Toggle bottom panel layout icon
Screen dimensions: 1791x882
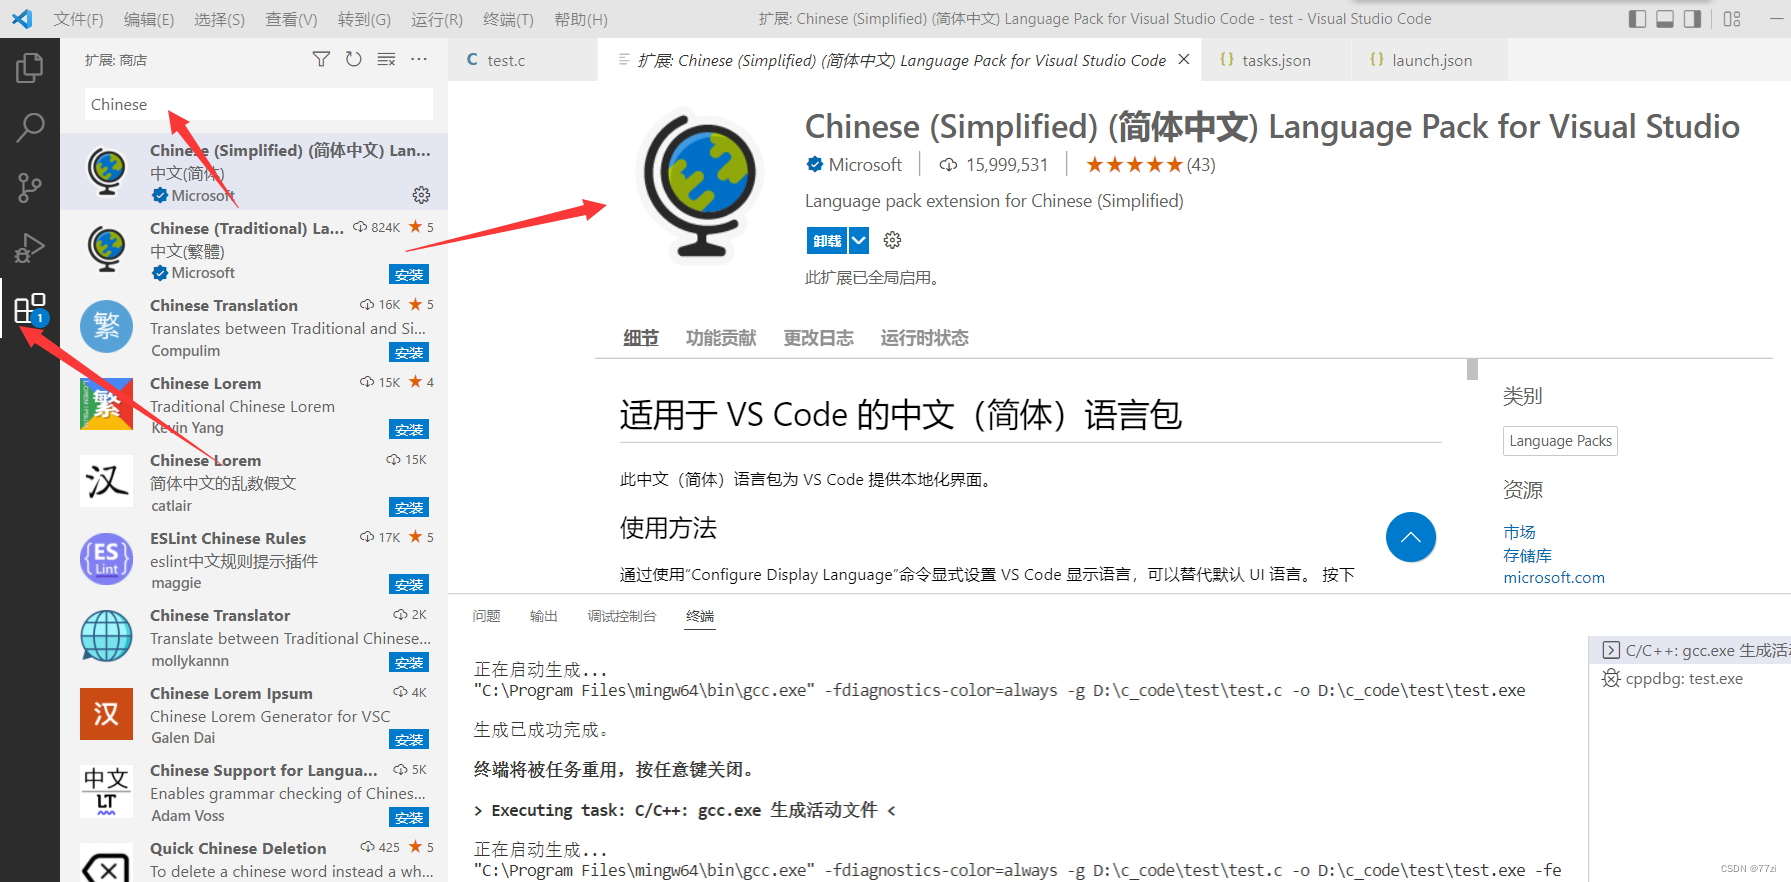(x=1665, y=19)
